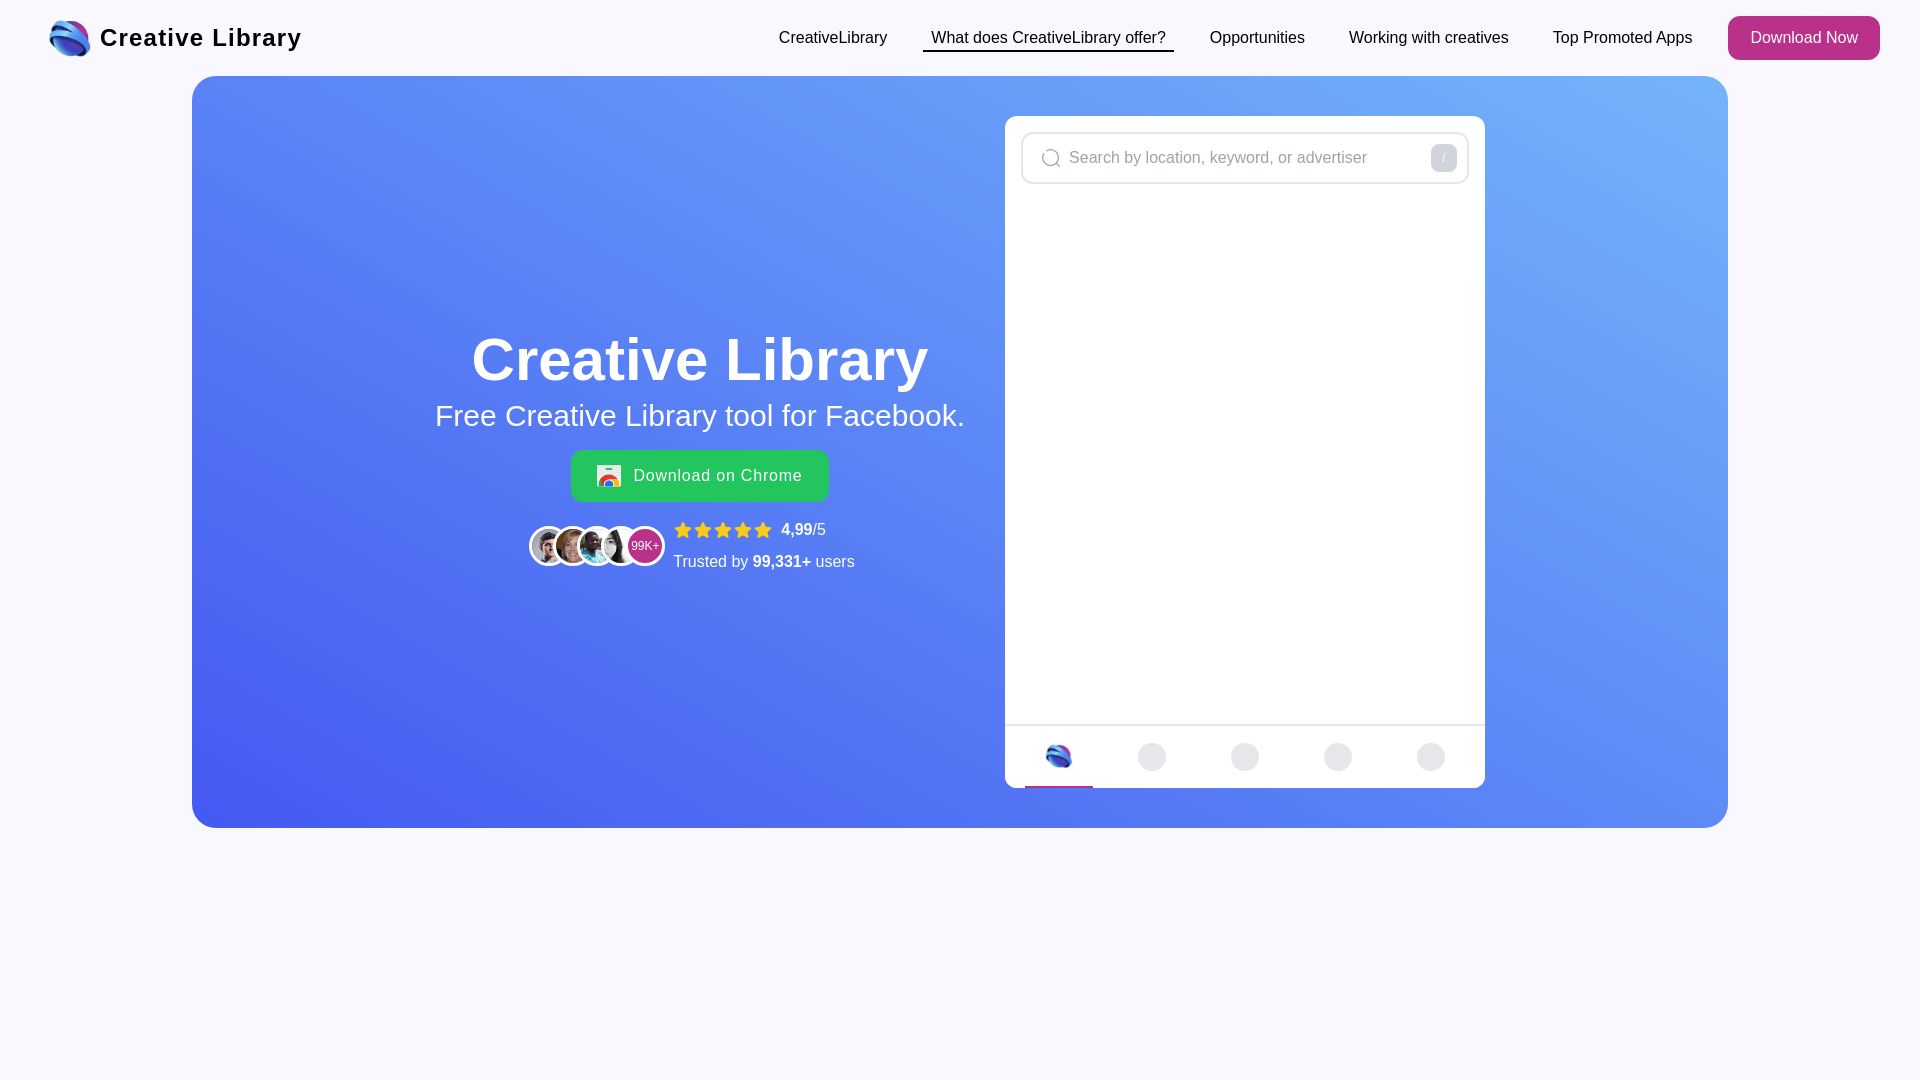Image resolution: width=1920 pixels, height=1080 pixels.
Task: Click the first user avatar
Action: (545, 546)
